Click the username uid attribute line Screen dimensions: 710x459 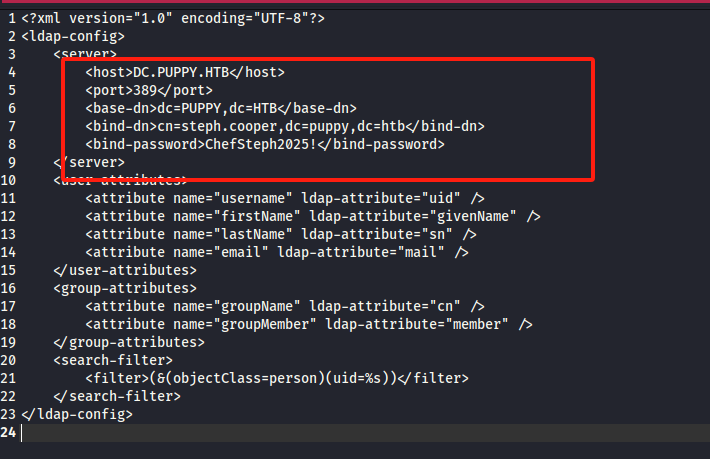(285, 198)
